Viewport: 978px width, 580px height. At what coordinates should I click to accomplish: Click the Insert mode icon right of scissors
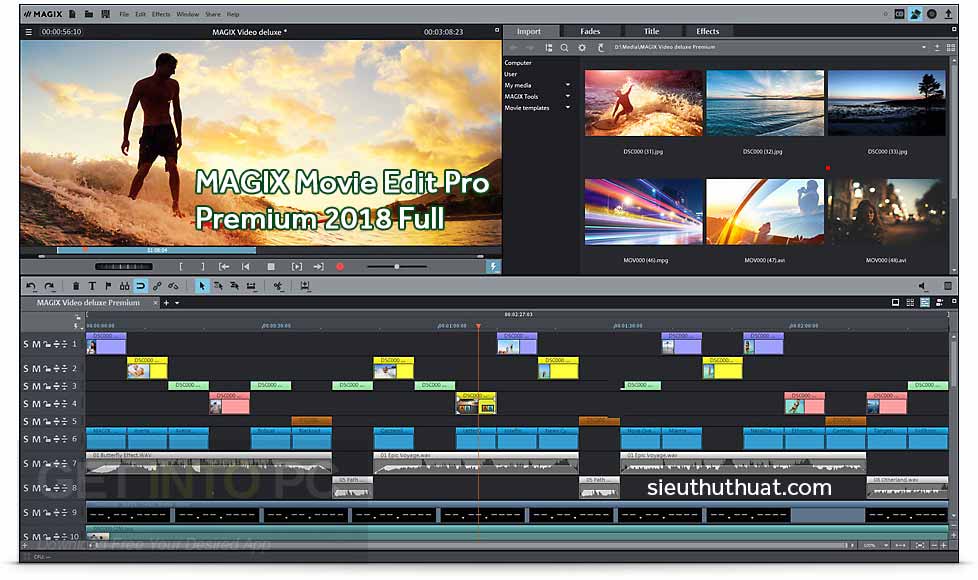pyautogui.click(x=305, y=286)
